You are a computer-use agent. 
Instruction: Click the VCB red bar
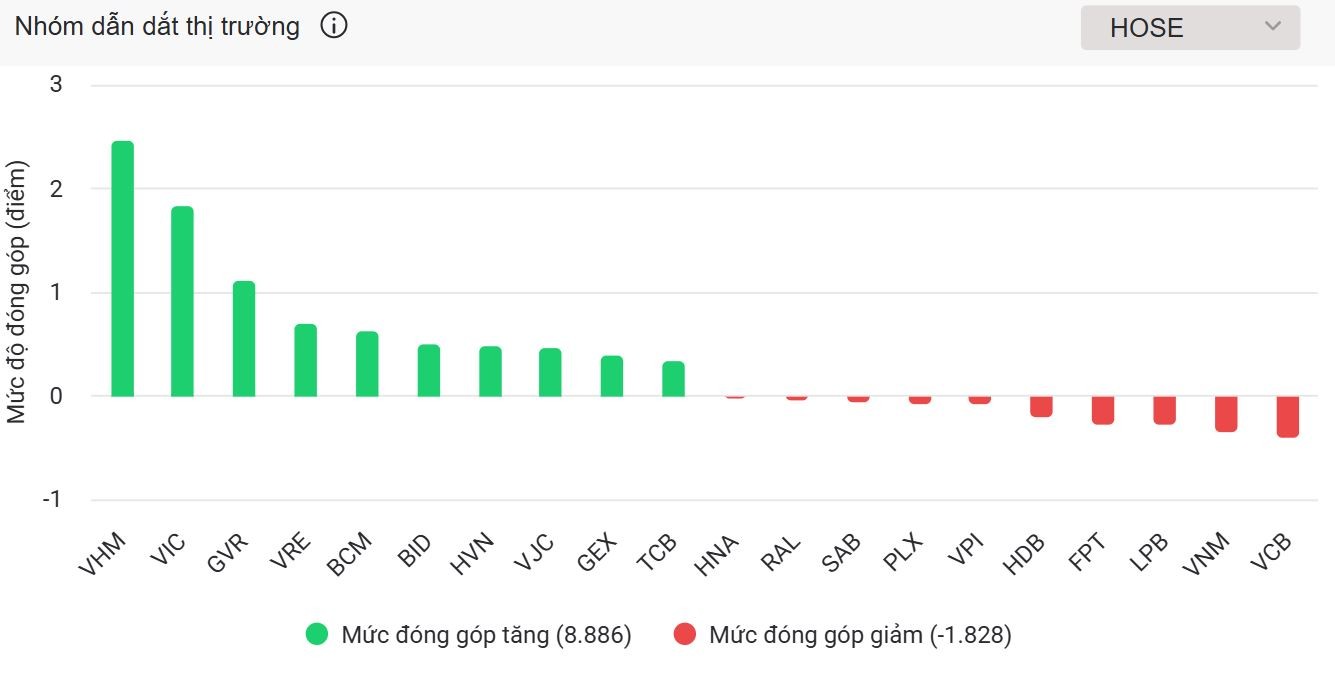[1287, 416]
